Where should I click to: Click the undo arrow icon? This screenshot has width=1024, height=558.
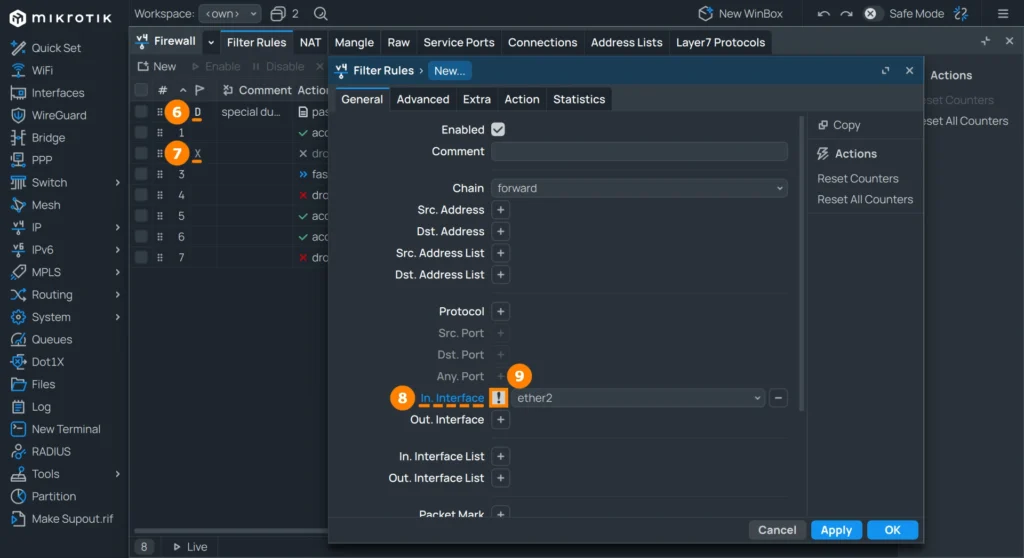[x=824, y=14]
